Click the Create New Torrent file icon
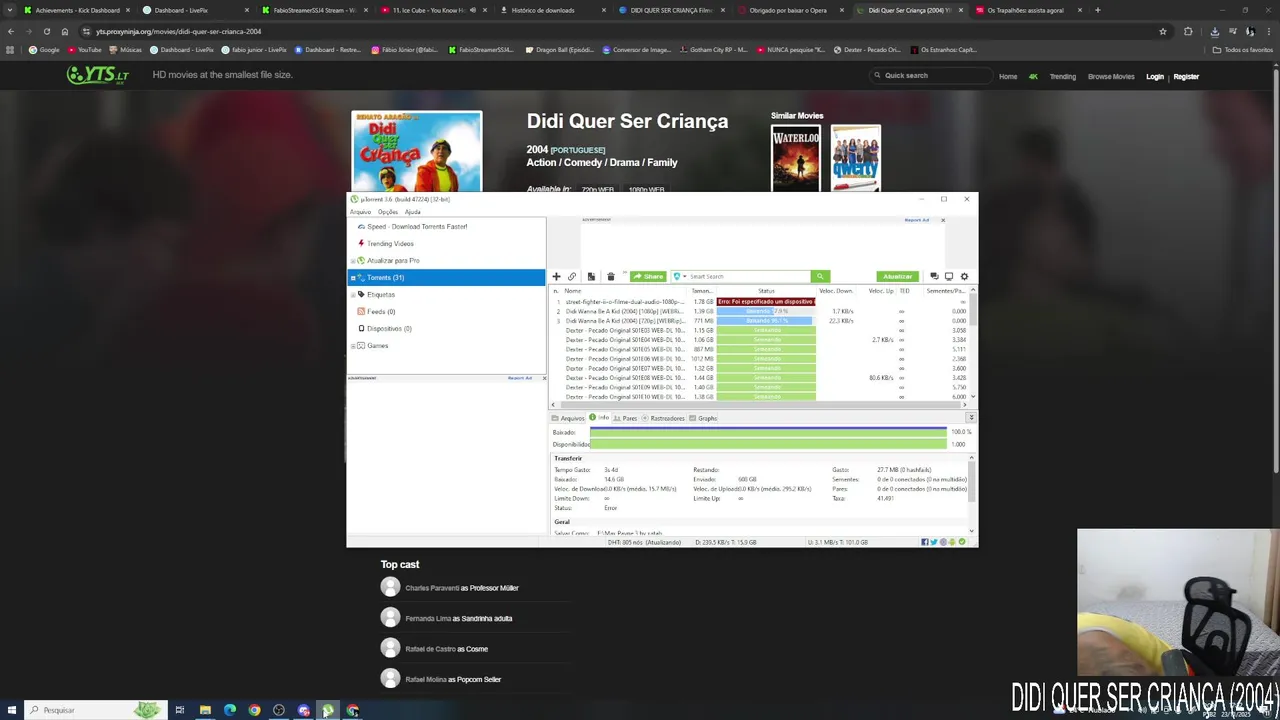This screenshot has width=1280, height=720. [x=591, y=276]
